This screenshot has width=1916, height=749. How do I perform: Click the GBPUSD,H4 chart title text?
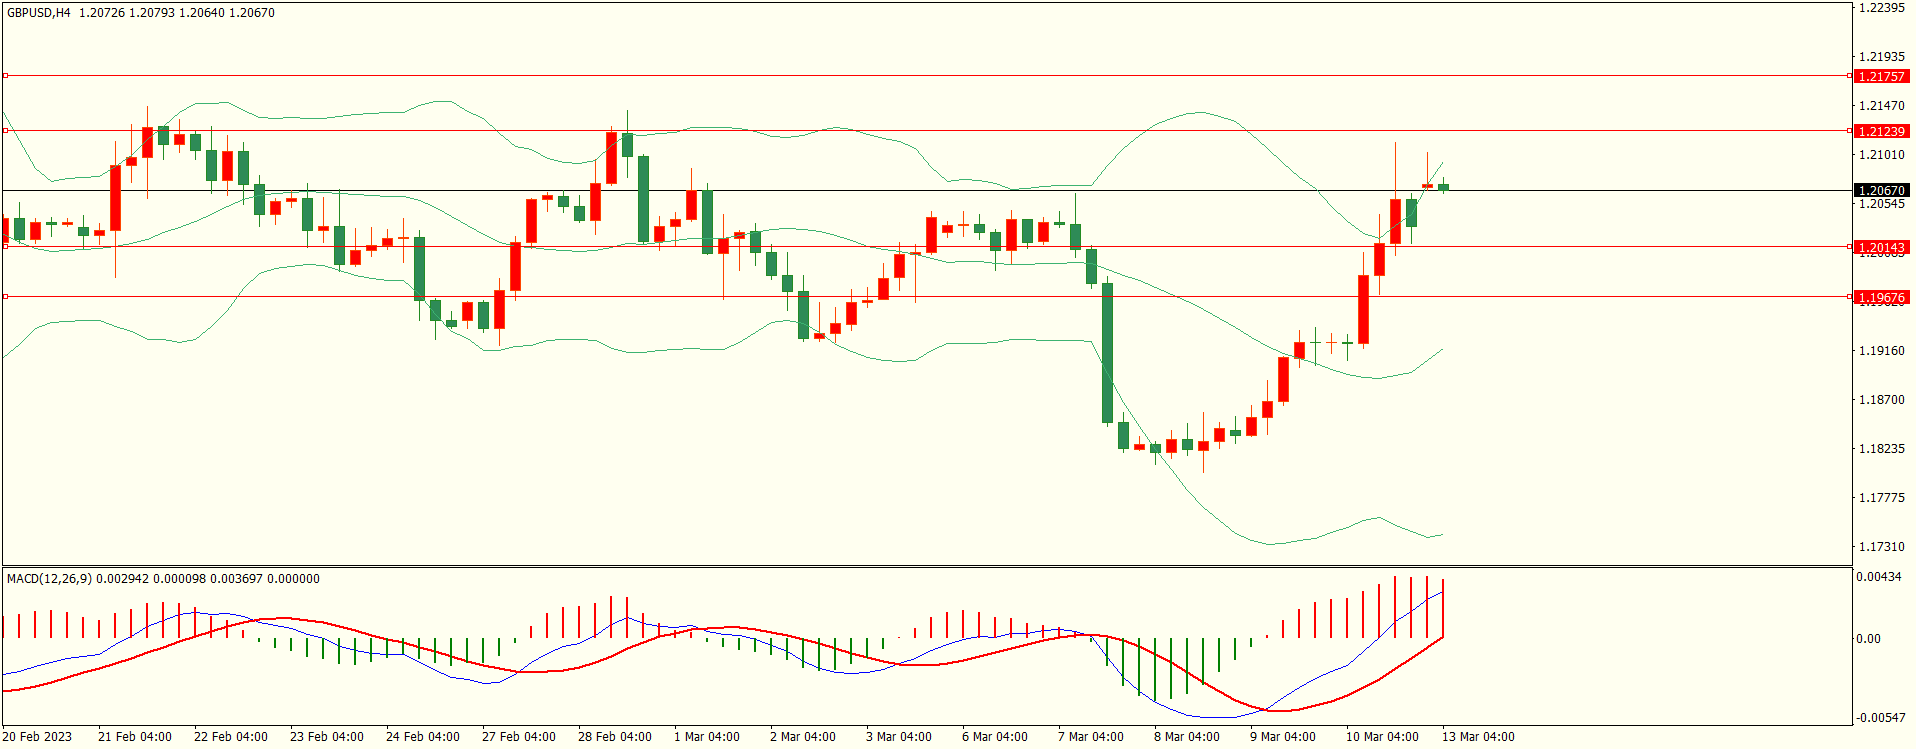[39, 13]
